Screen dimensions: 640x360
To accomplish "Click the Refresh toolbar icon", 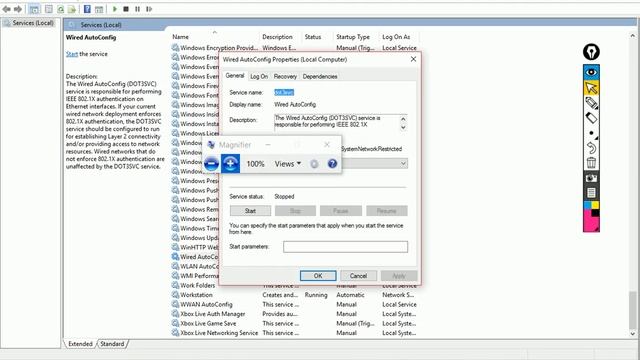I will click(60, 9).
